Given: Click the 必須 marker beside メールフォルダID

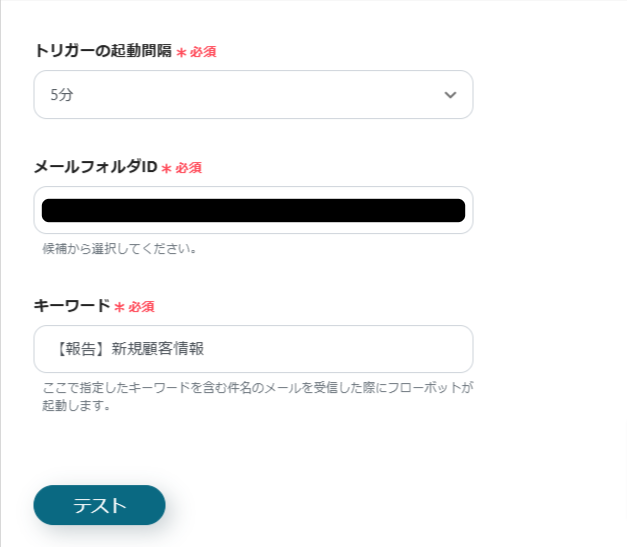Looking at the screenshot, I should [x=189, y=168].
